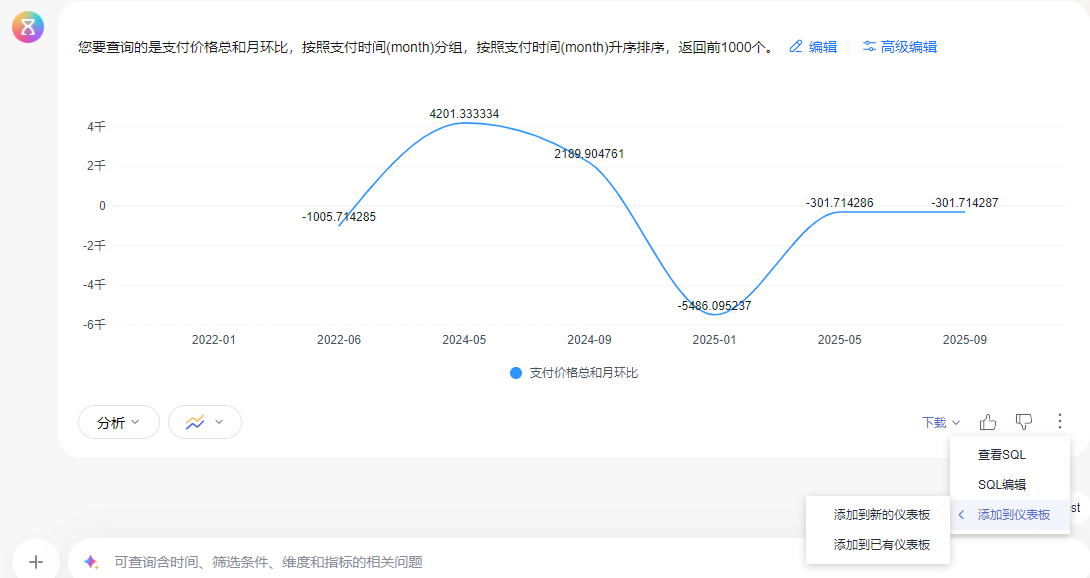This screenshot has width=1090, height=578.
Task: Click the 2024-05 axis label
Action: (464, 340)
